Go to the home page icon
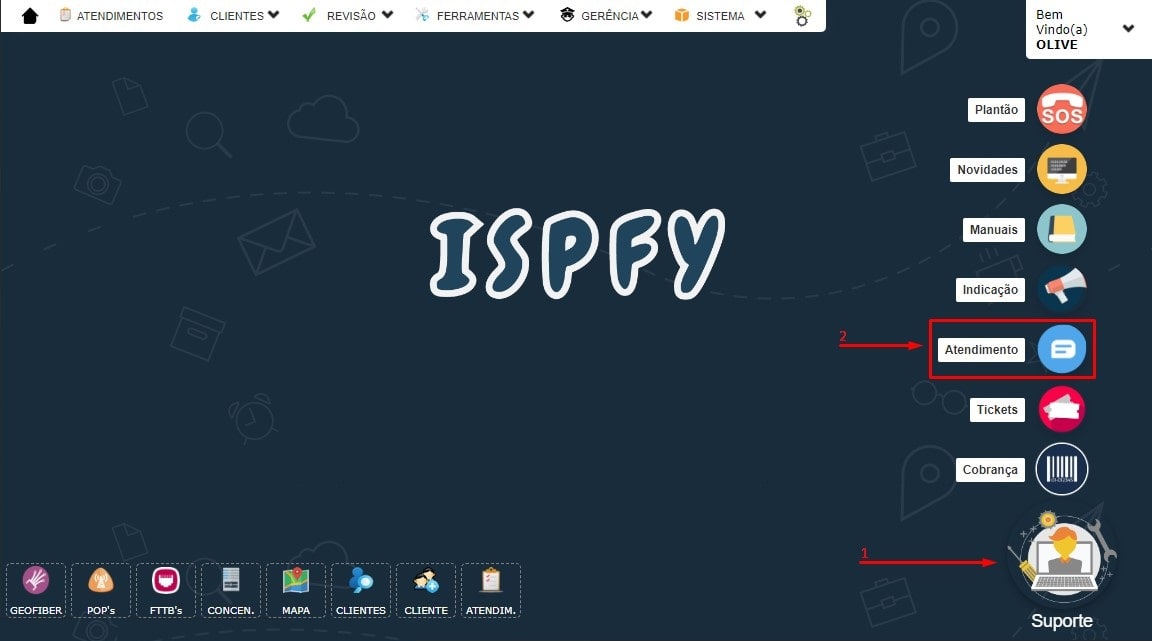Viewport: 1152px width, 641px height. (29, 15)
